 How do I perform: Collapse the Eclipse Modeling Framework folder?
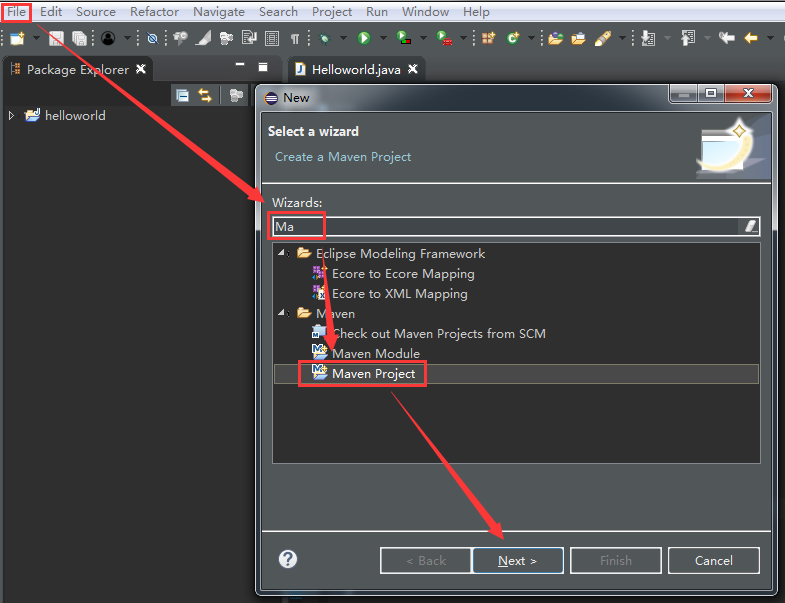(283, 253)
